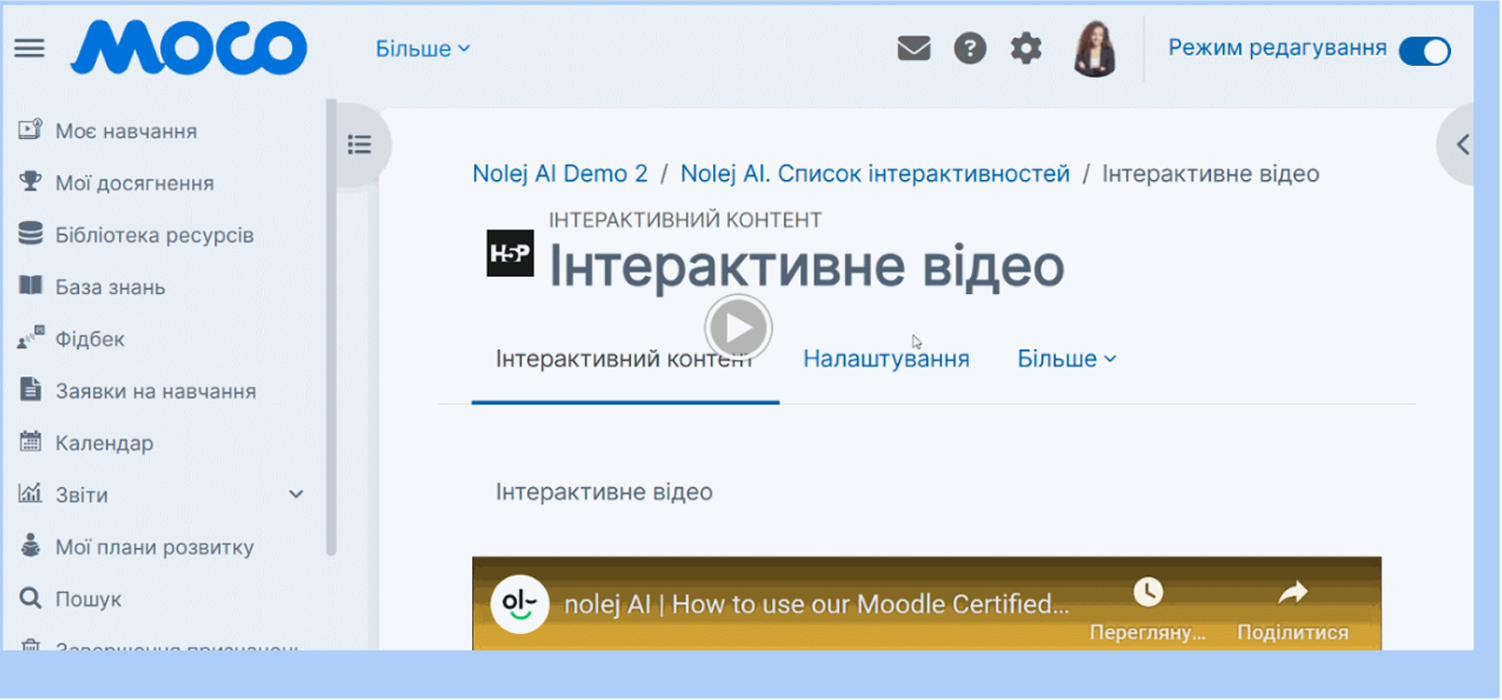Expand the collapsed right side drawer

coord(1461,145)
